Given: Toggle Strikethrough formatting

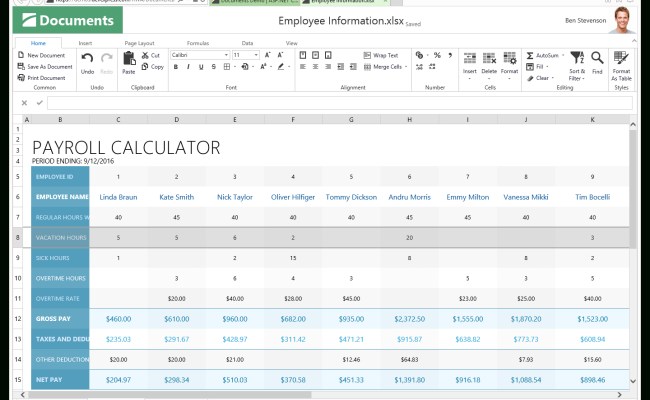Looking at the screenshot, I should (213, 67).
